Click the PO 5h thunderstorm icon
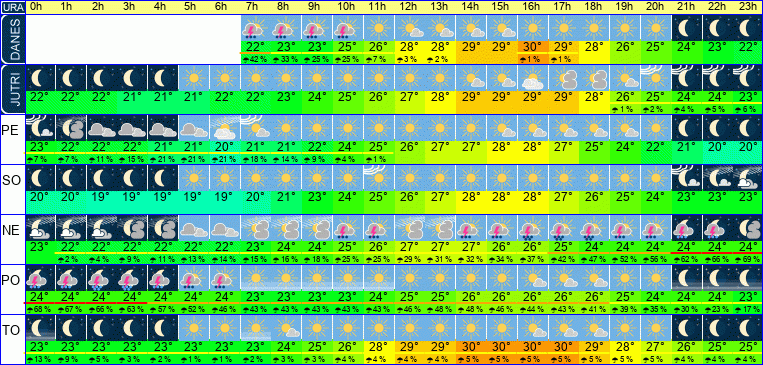This screenshot has height=365, width=763. click(x=194, y=277)
